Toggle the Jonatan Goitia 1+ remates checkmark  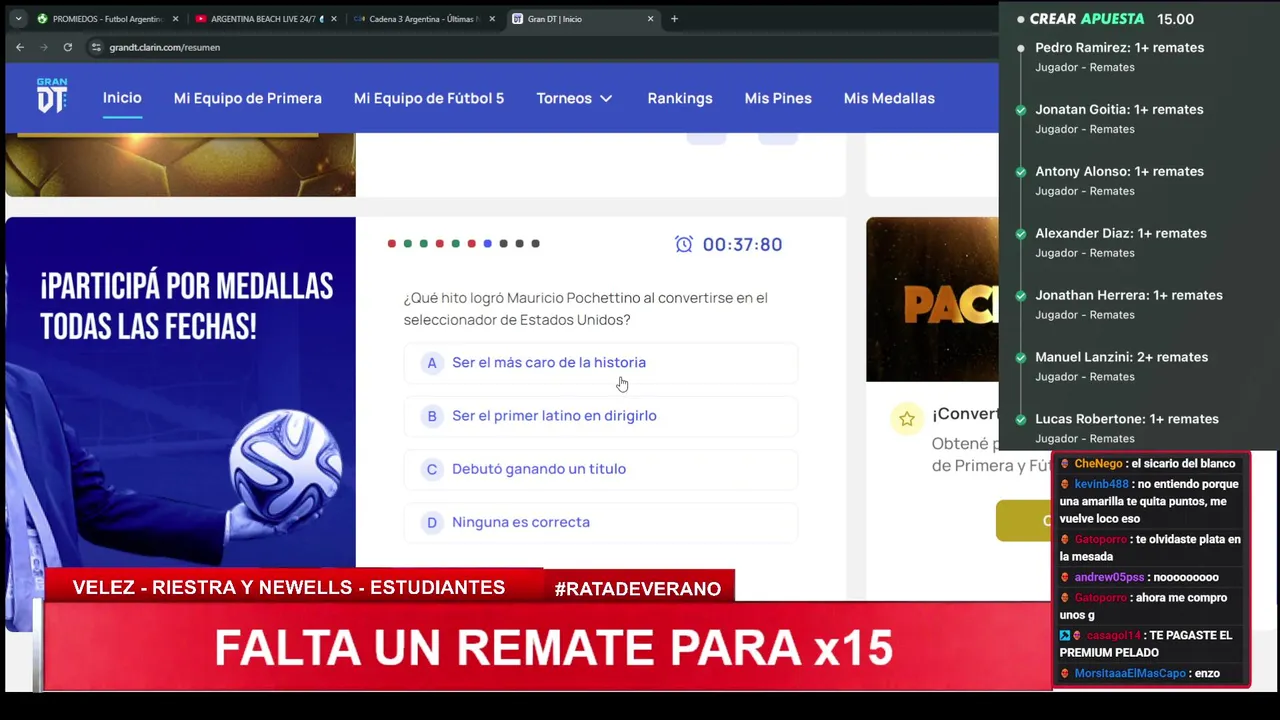pos(1021,110)
